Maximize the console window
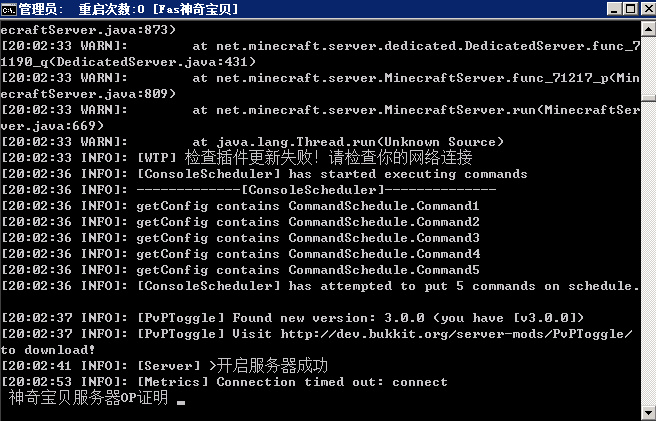The height and width of the screenshot is (421, 656). click(630, 9)
